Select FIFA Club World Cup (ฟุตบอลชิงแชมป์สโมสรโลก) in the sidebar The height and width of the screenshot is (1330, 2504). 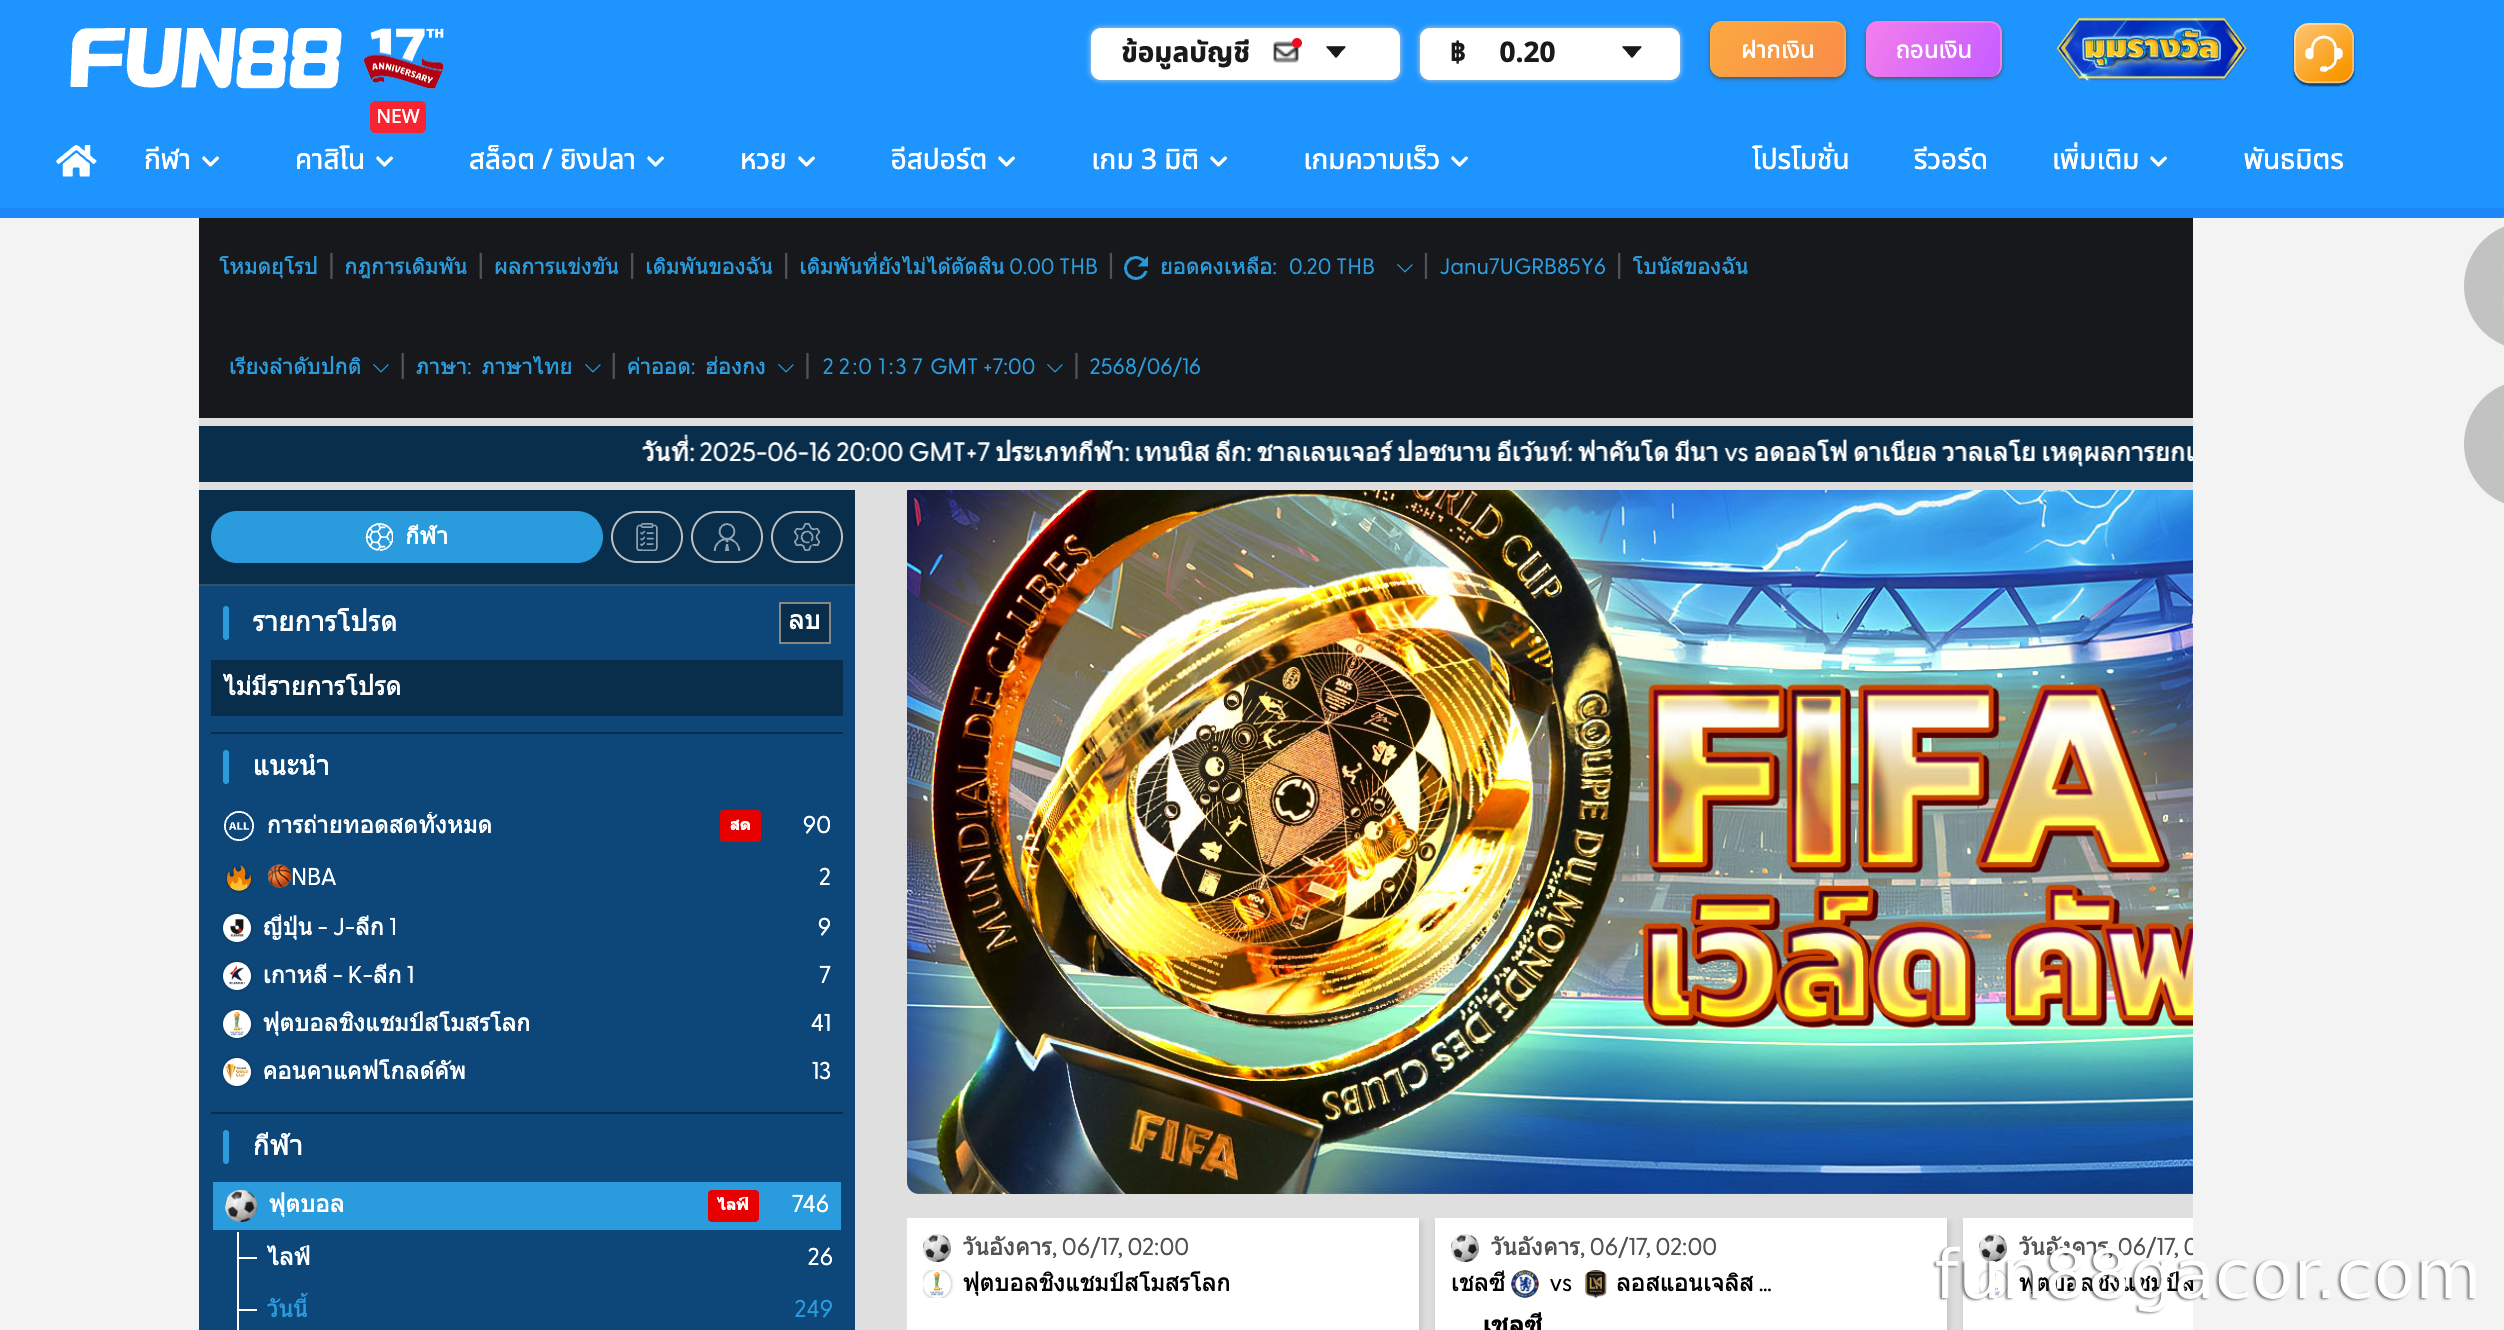(527, 1023)
